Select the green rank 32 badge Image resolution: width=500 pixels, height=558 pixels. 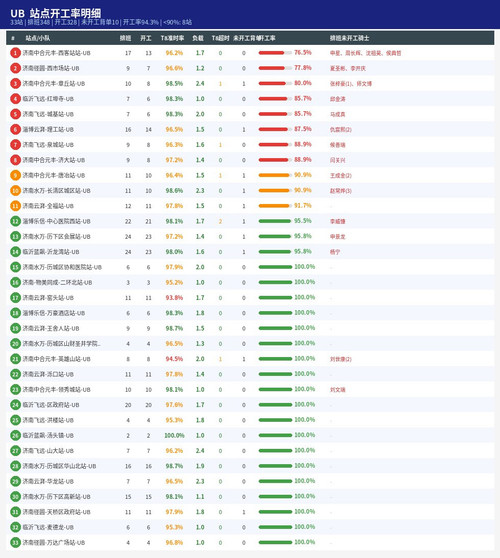point(15,527)
